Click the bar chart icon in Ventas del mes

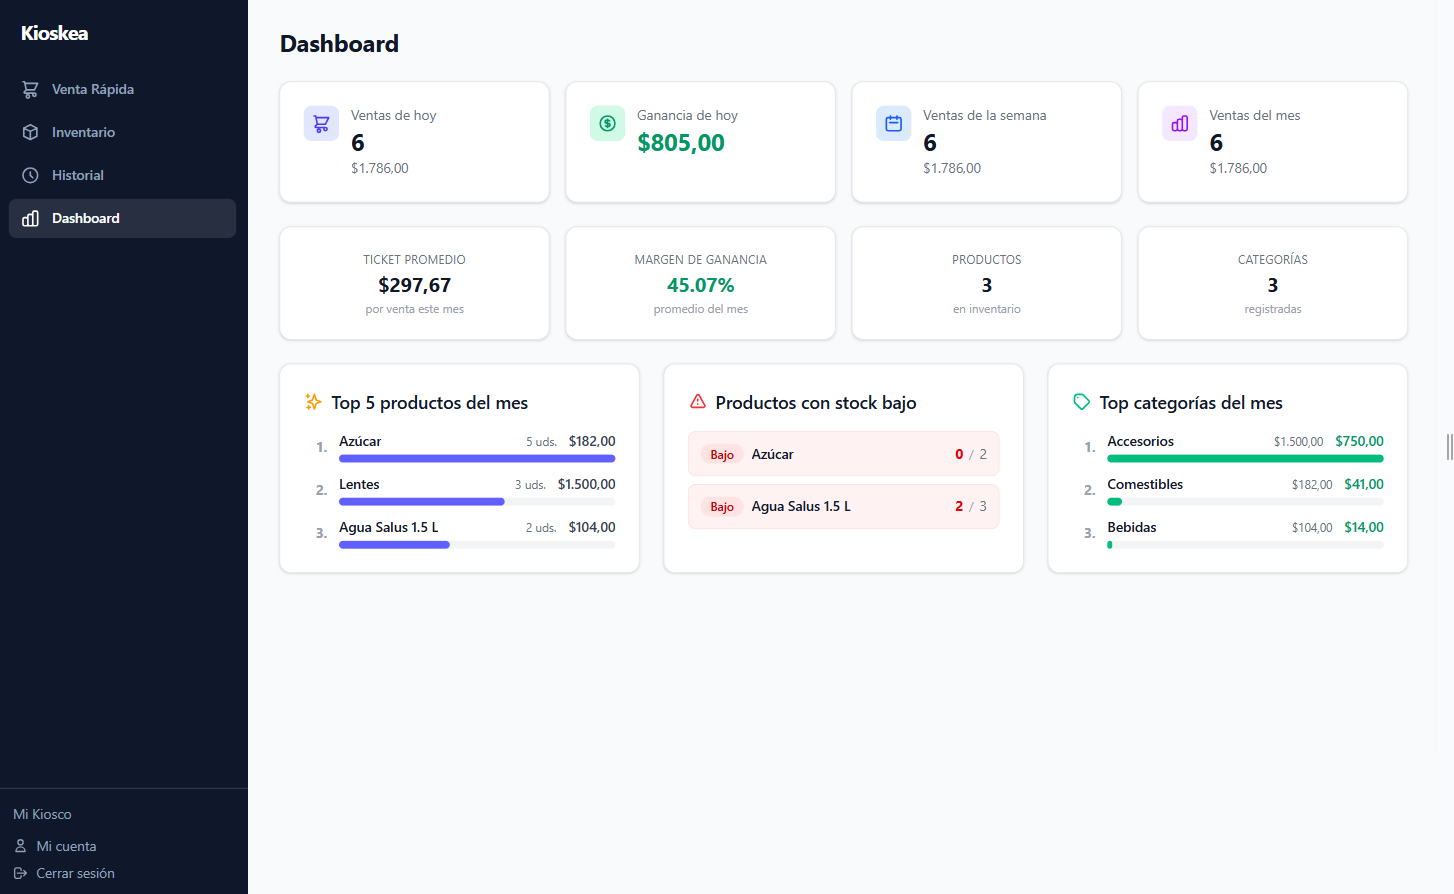1180,124
